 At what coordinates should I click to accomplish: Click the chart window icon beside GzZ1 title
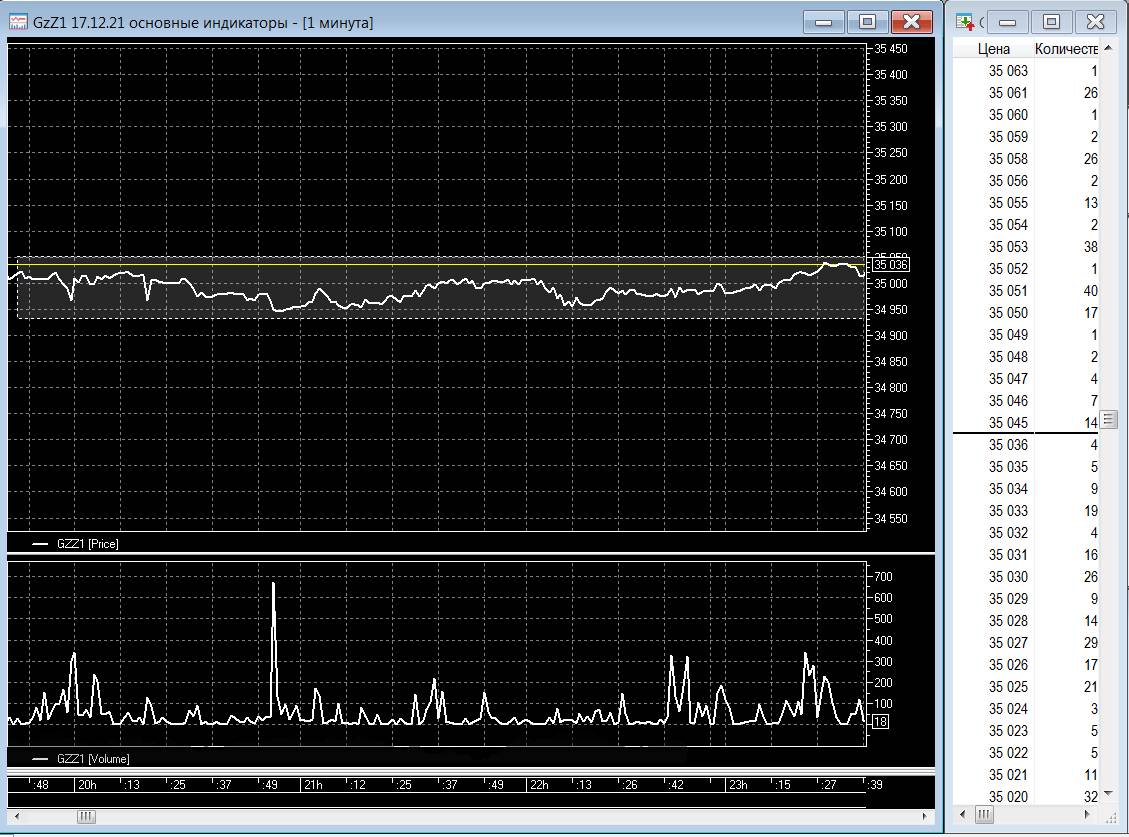point(18,22)
